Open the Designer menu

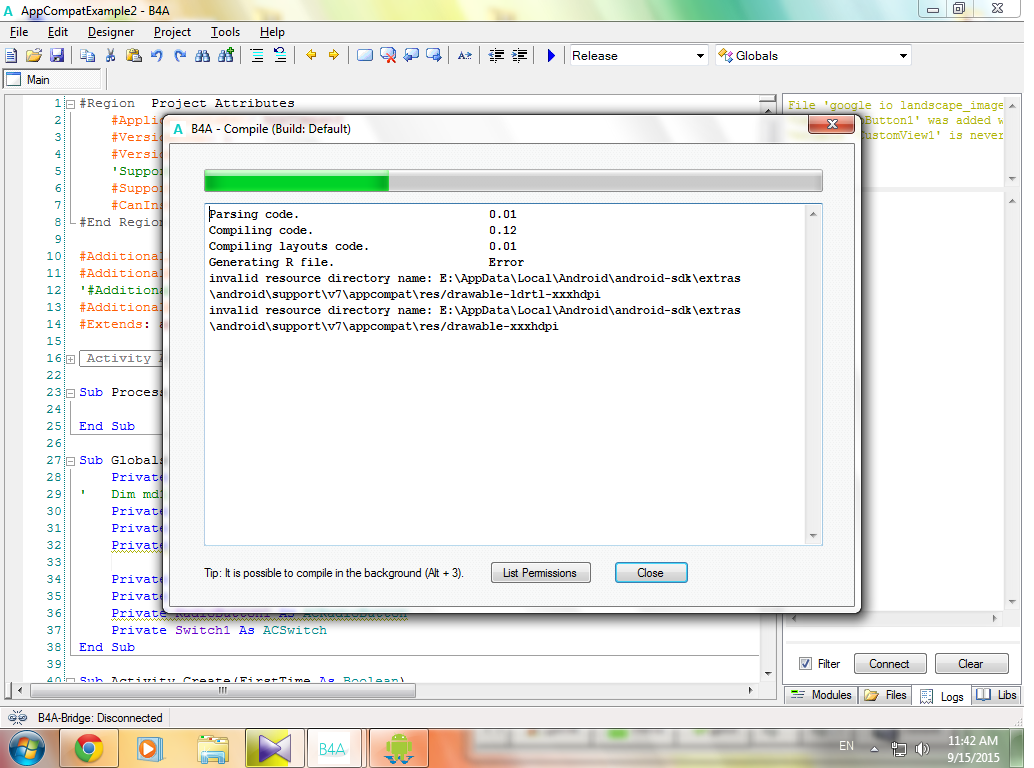110,32
